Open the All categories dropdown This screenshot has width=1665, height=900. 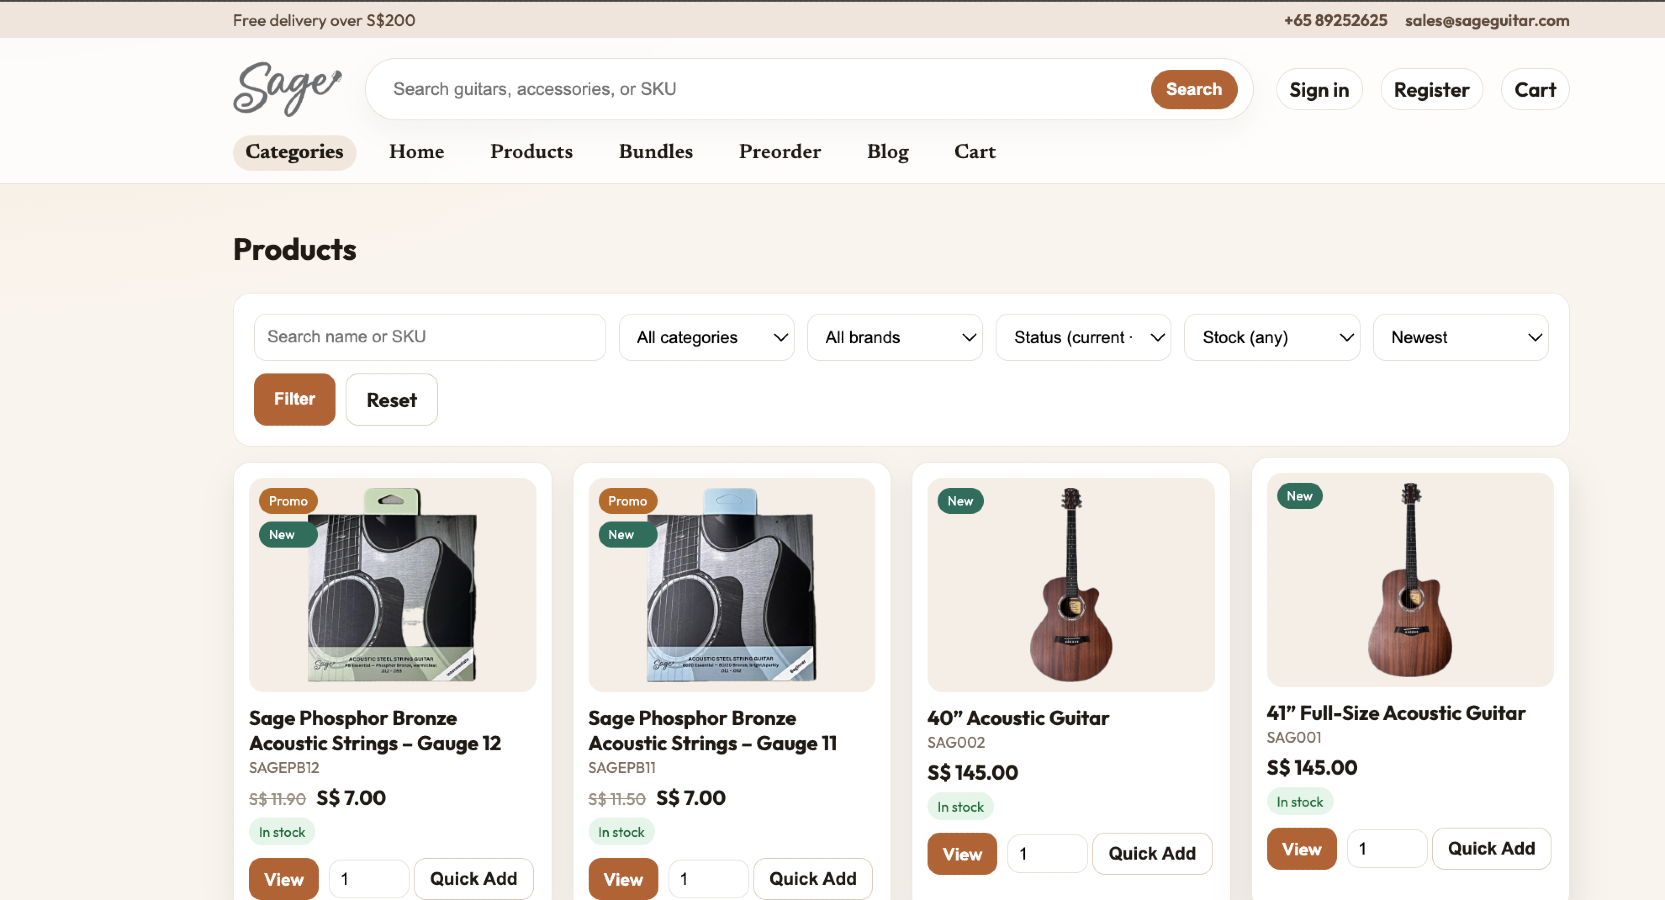coord(706,337)
